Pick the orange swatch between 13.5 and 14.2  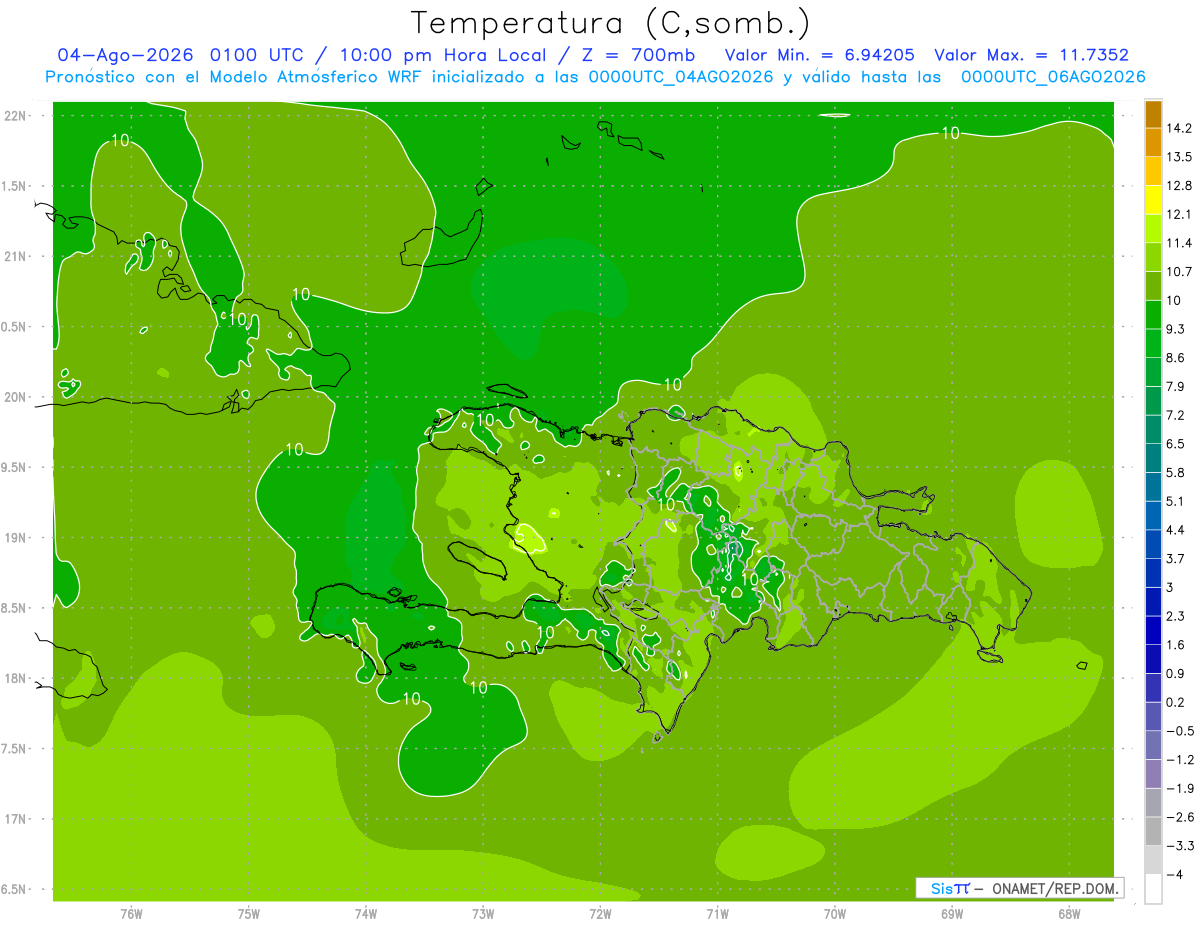tap(1153, 143)
